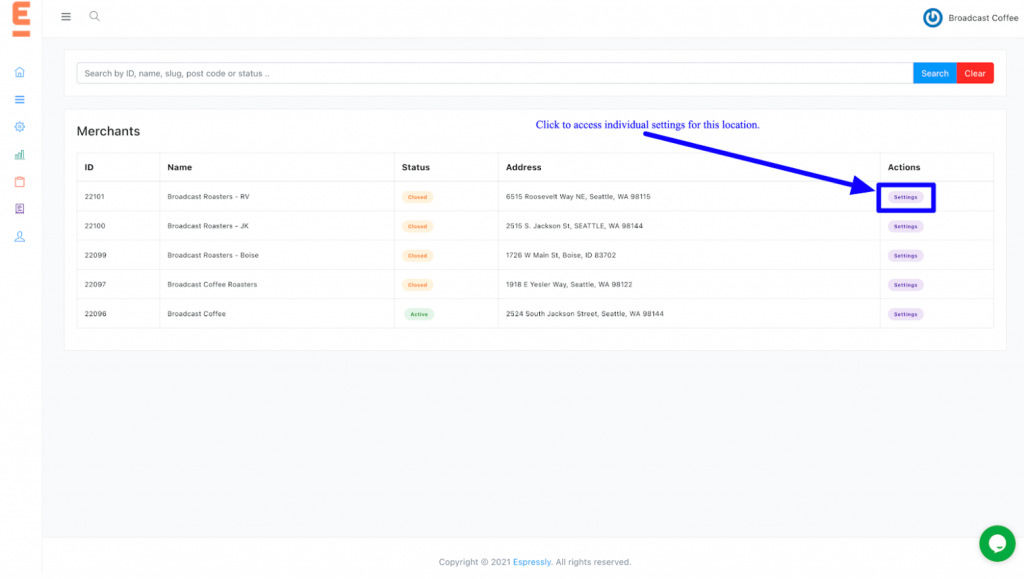This screenshot has height=579, width=1024.
Task: Open Settings for Broadcast Roasters - RV
Action: coord(905,197)
